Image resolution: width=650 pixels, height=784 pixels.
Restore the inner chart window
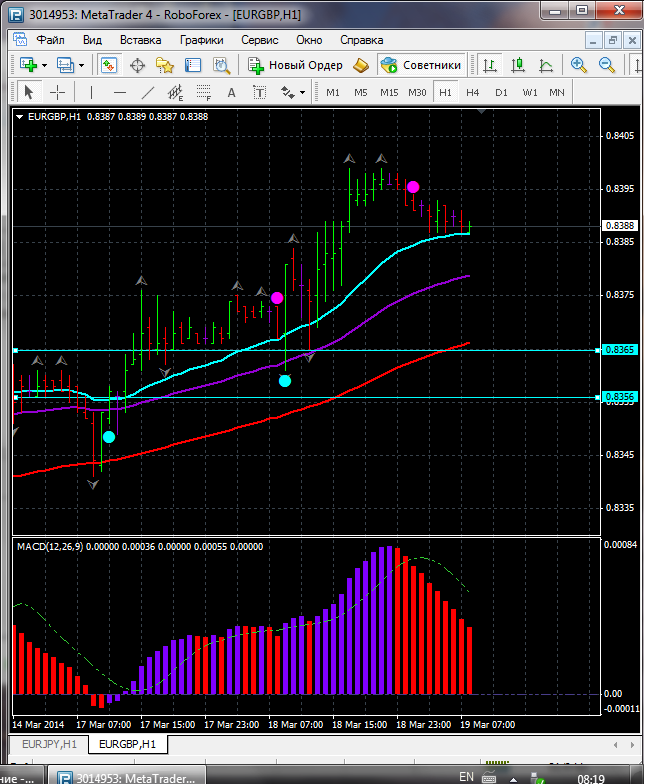click(612, 40)
